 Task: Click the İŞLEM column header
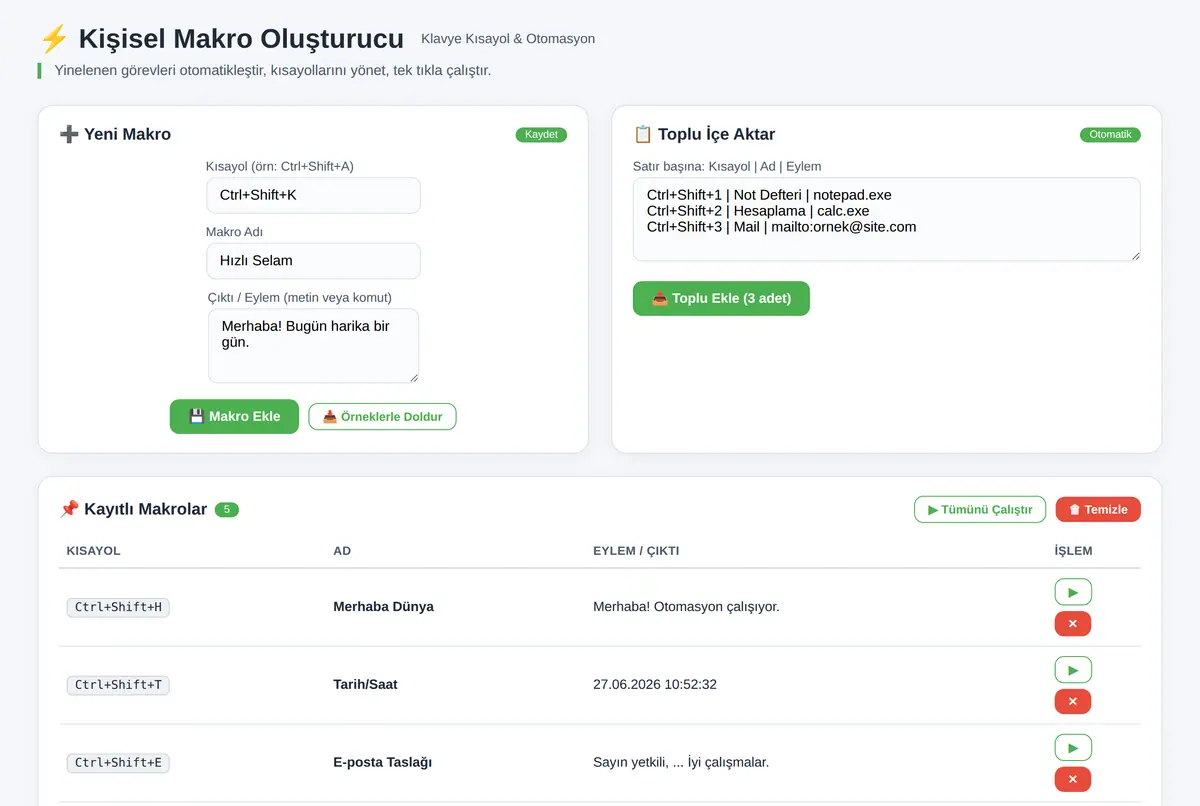pyautogui.click(x=1074, y=551)
